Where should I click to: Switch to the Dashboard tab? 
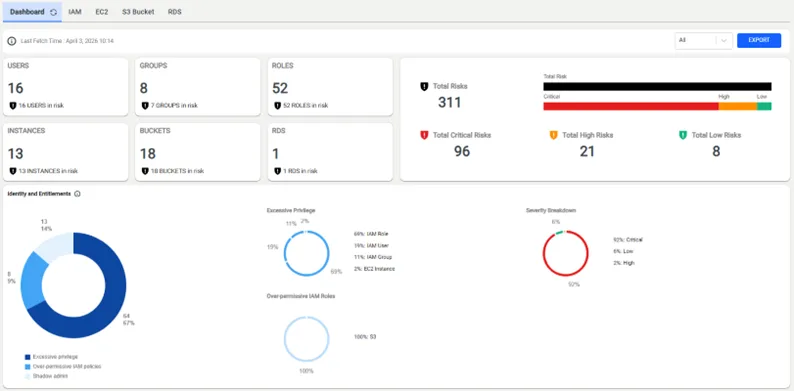click(32, 12)
